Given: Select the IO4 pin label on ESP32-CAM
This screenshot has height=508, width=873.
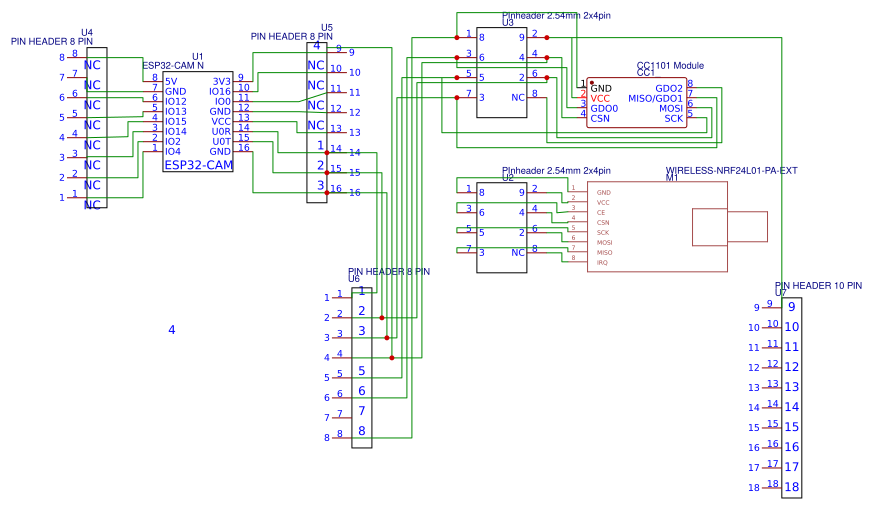Looking at the screenshot, I should [x=173, y=152].
